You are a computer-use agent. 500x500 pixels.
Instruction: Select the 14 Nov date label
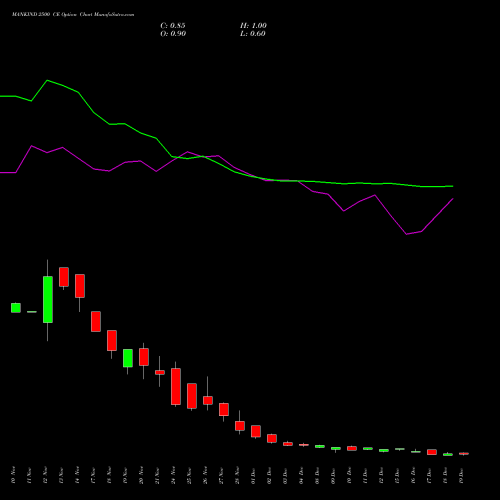click(x=77, y=475)
